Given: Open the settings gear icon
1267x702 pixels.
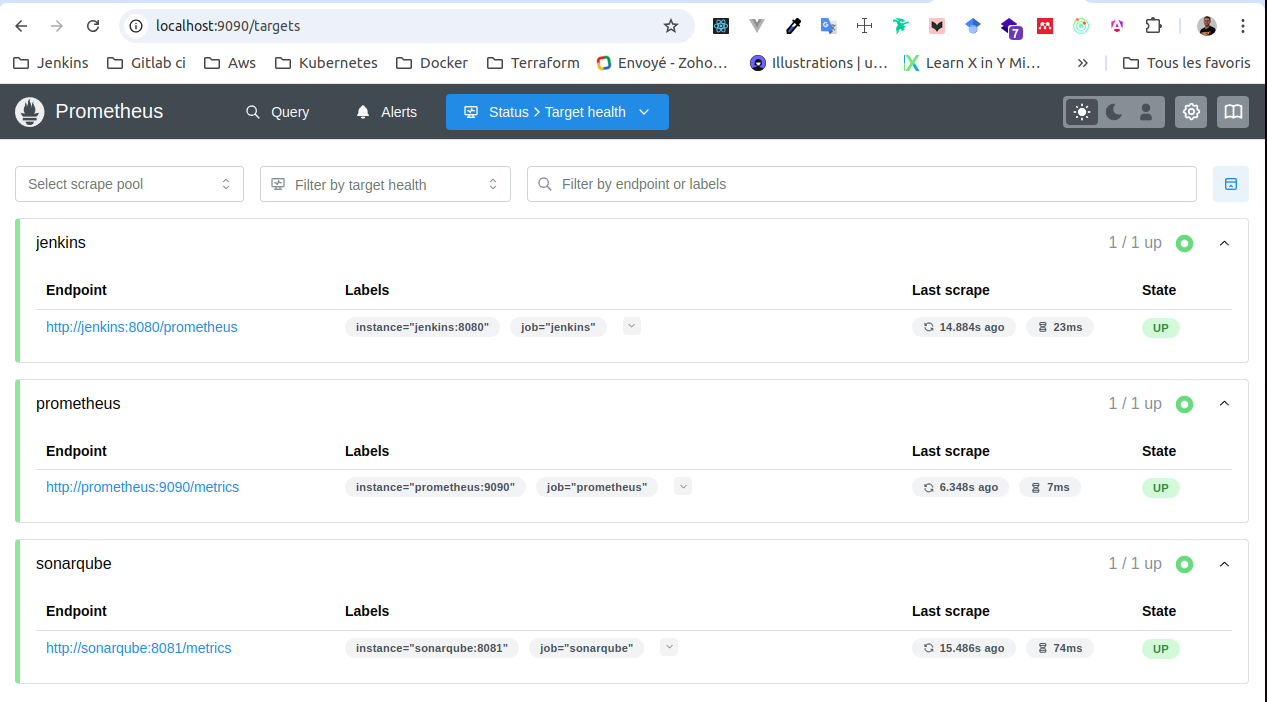Looking at the screenshot, I should tap(1191, 112).
